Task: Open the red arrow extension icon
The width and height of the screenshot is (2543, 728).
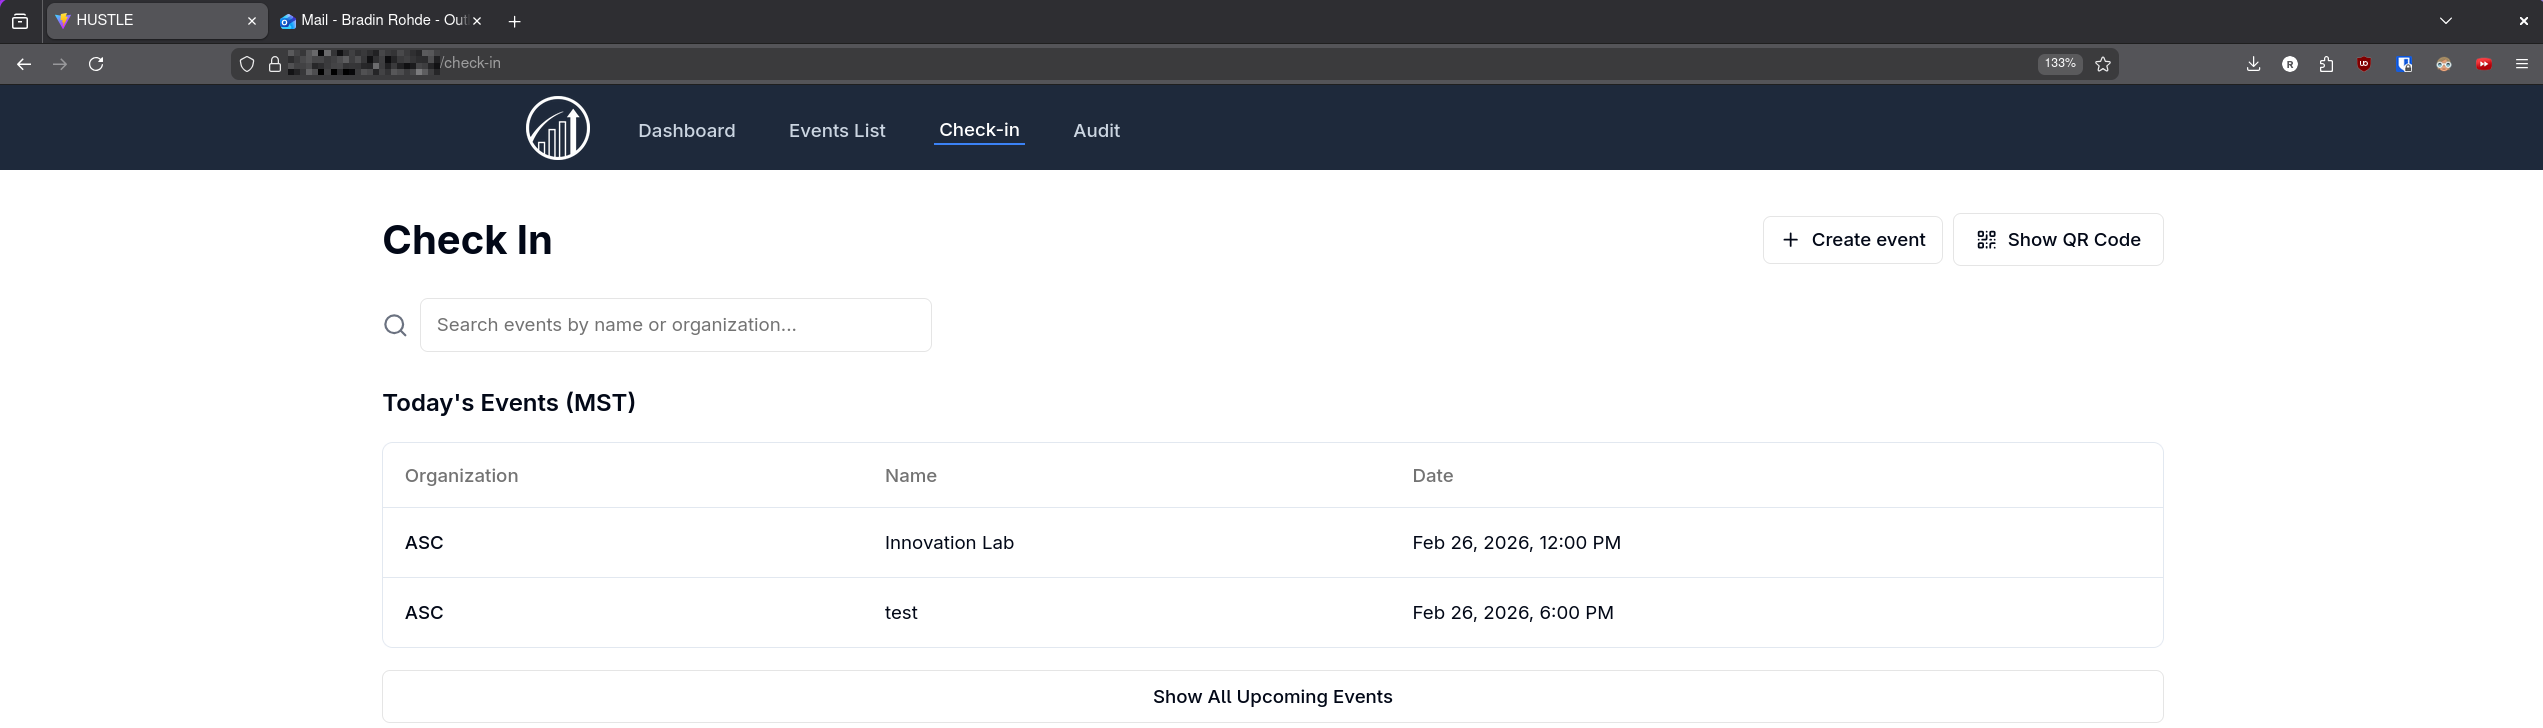Action: coord(2484,64)
